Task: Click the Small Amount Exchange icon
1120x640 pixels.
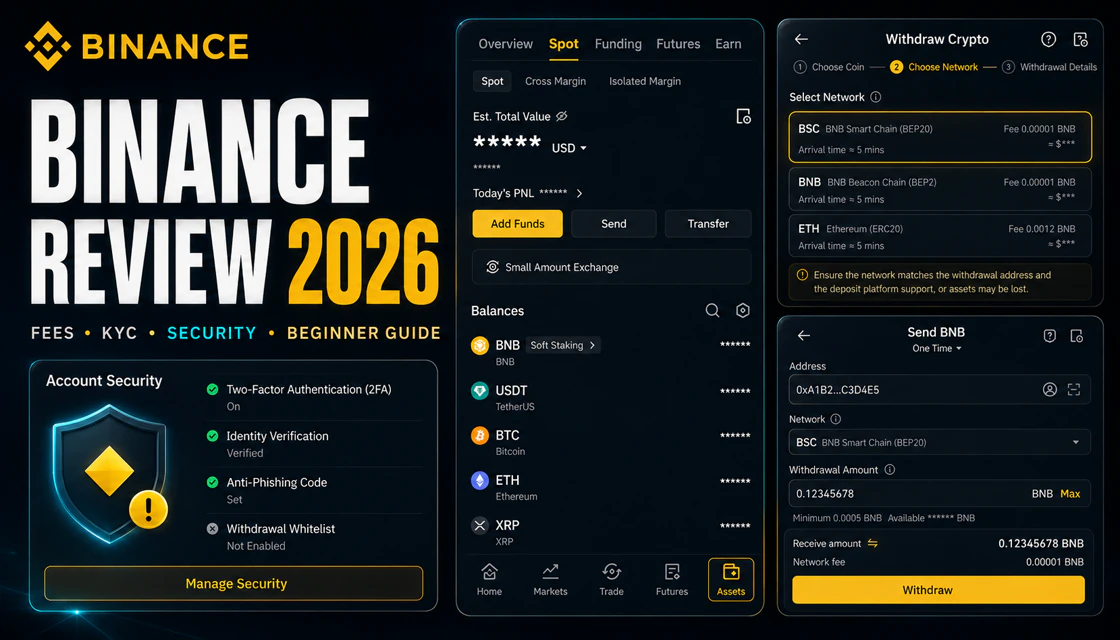Action: pyautogui.click(x=492, y=267)
